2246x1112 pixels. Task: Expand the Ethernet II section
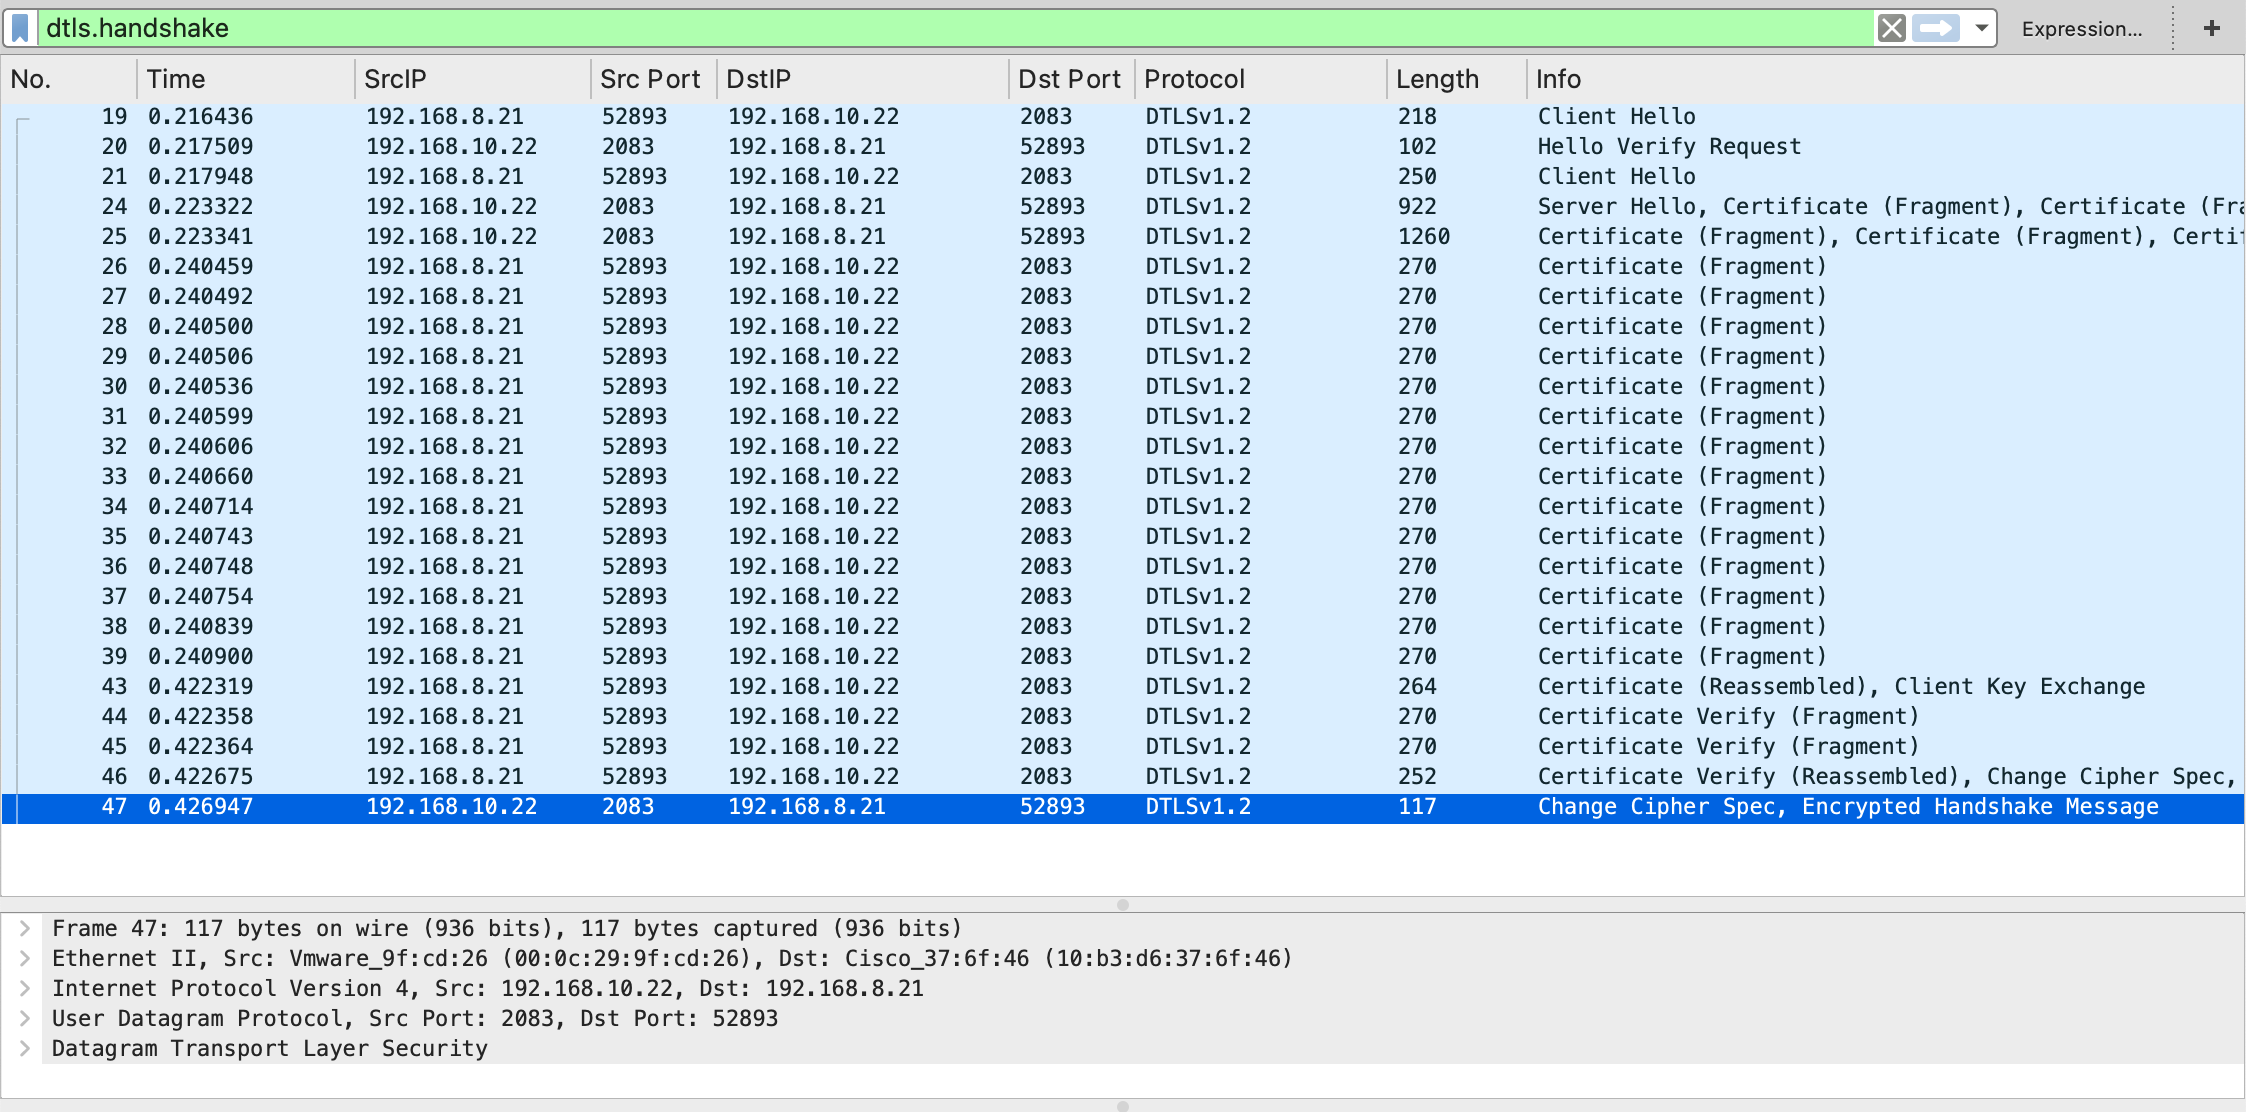pos(24,958)
